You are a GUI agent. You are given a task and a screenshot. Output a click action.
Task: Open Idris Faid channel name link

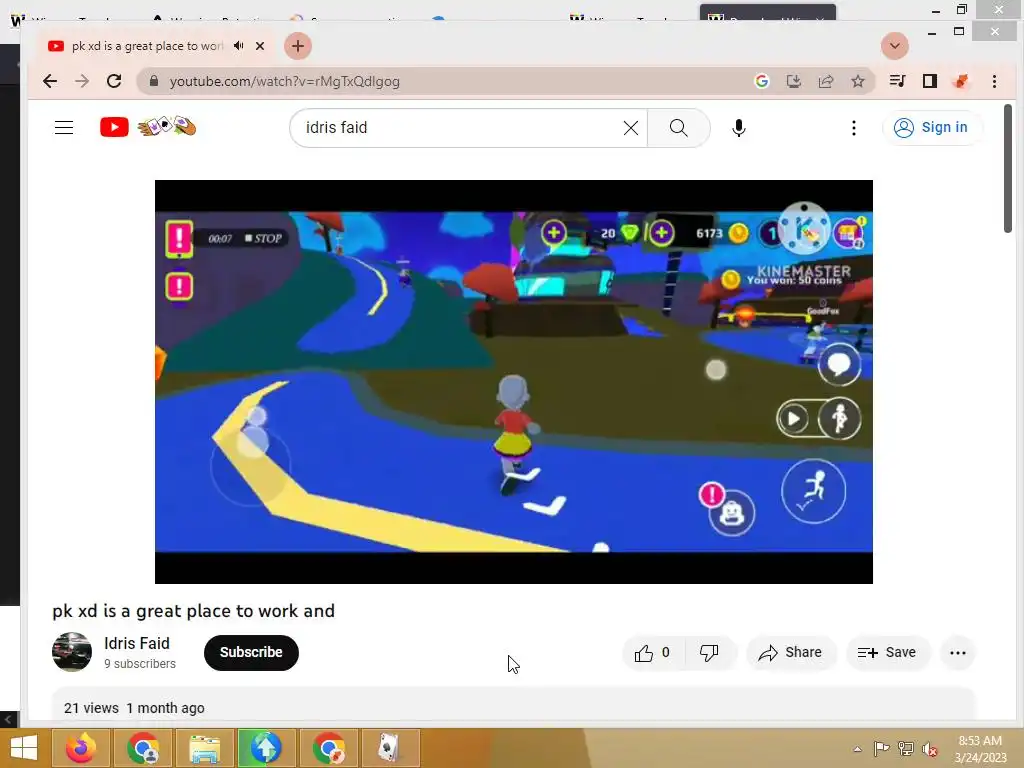[x=136, y=643]
